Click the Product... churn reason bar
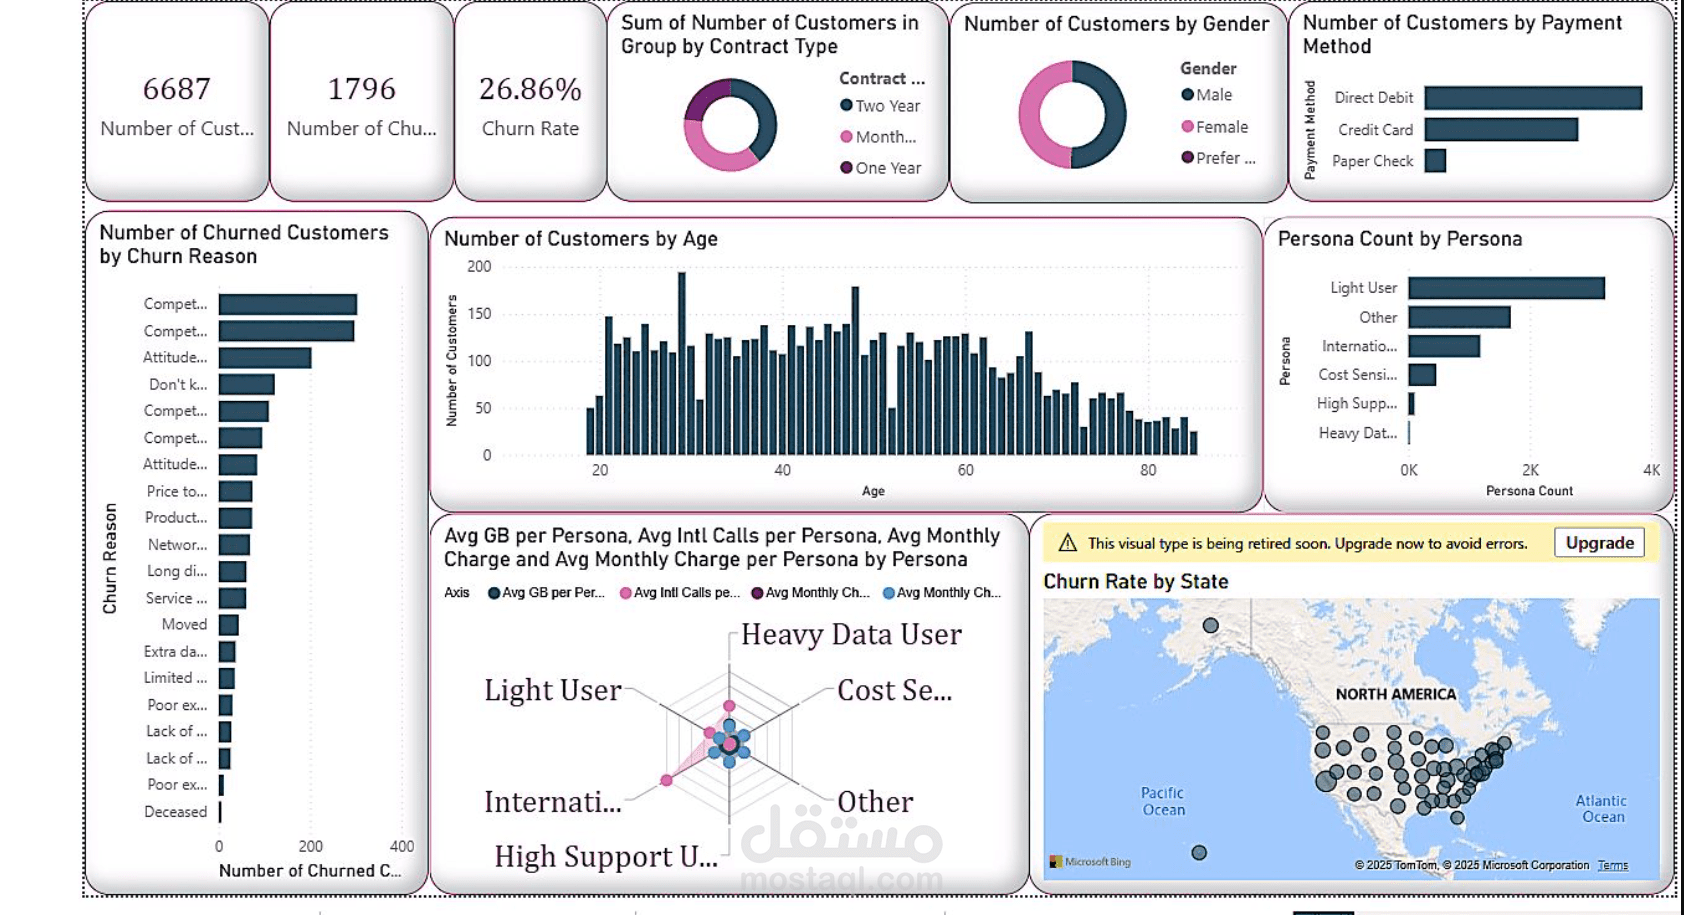1684x915 pixels. pos(235,518)
